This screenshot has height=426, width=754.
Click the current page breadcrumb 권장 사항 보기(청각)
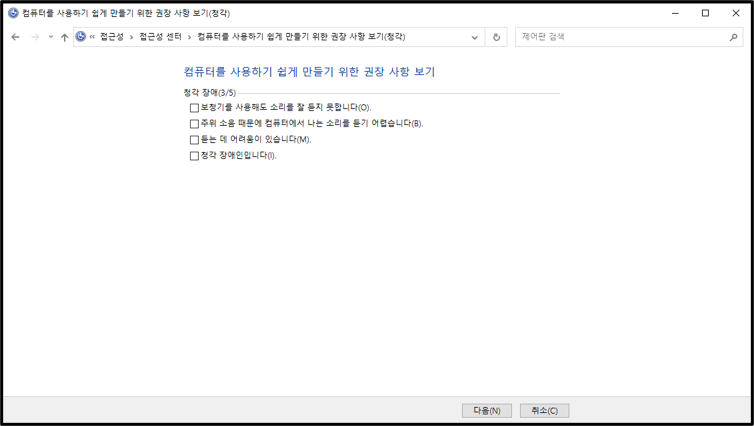(x=302, y=37)
